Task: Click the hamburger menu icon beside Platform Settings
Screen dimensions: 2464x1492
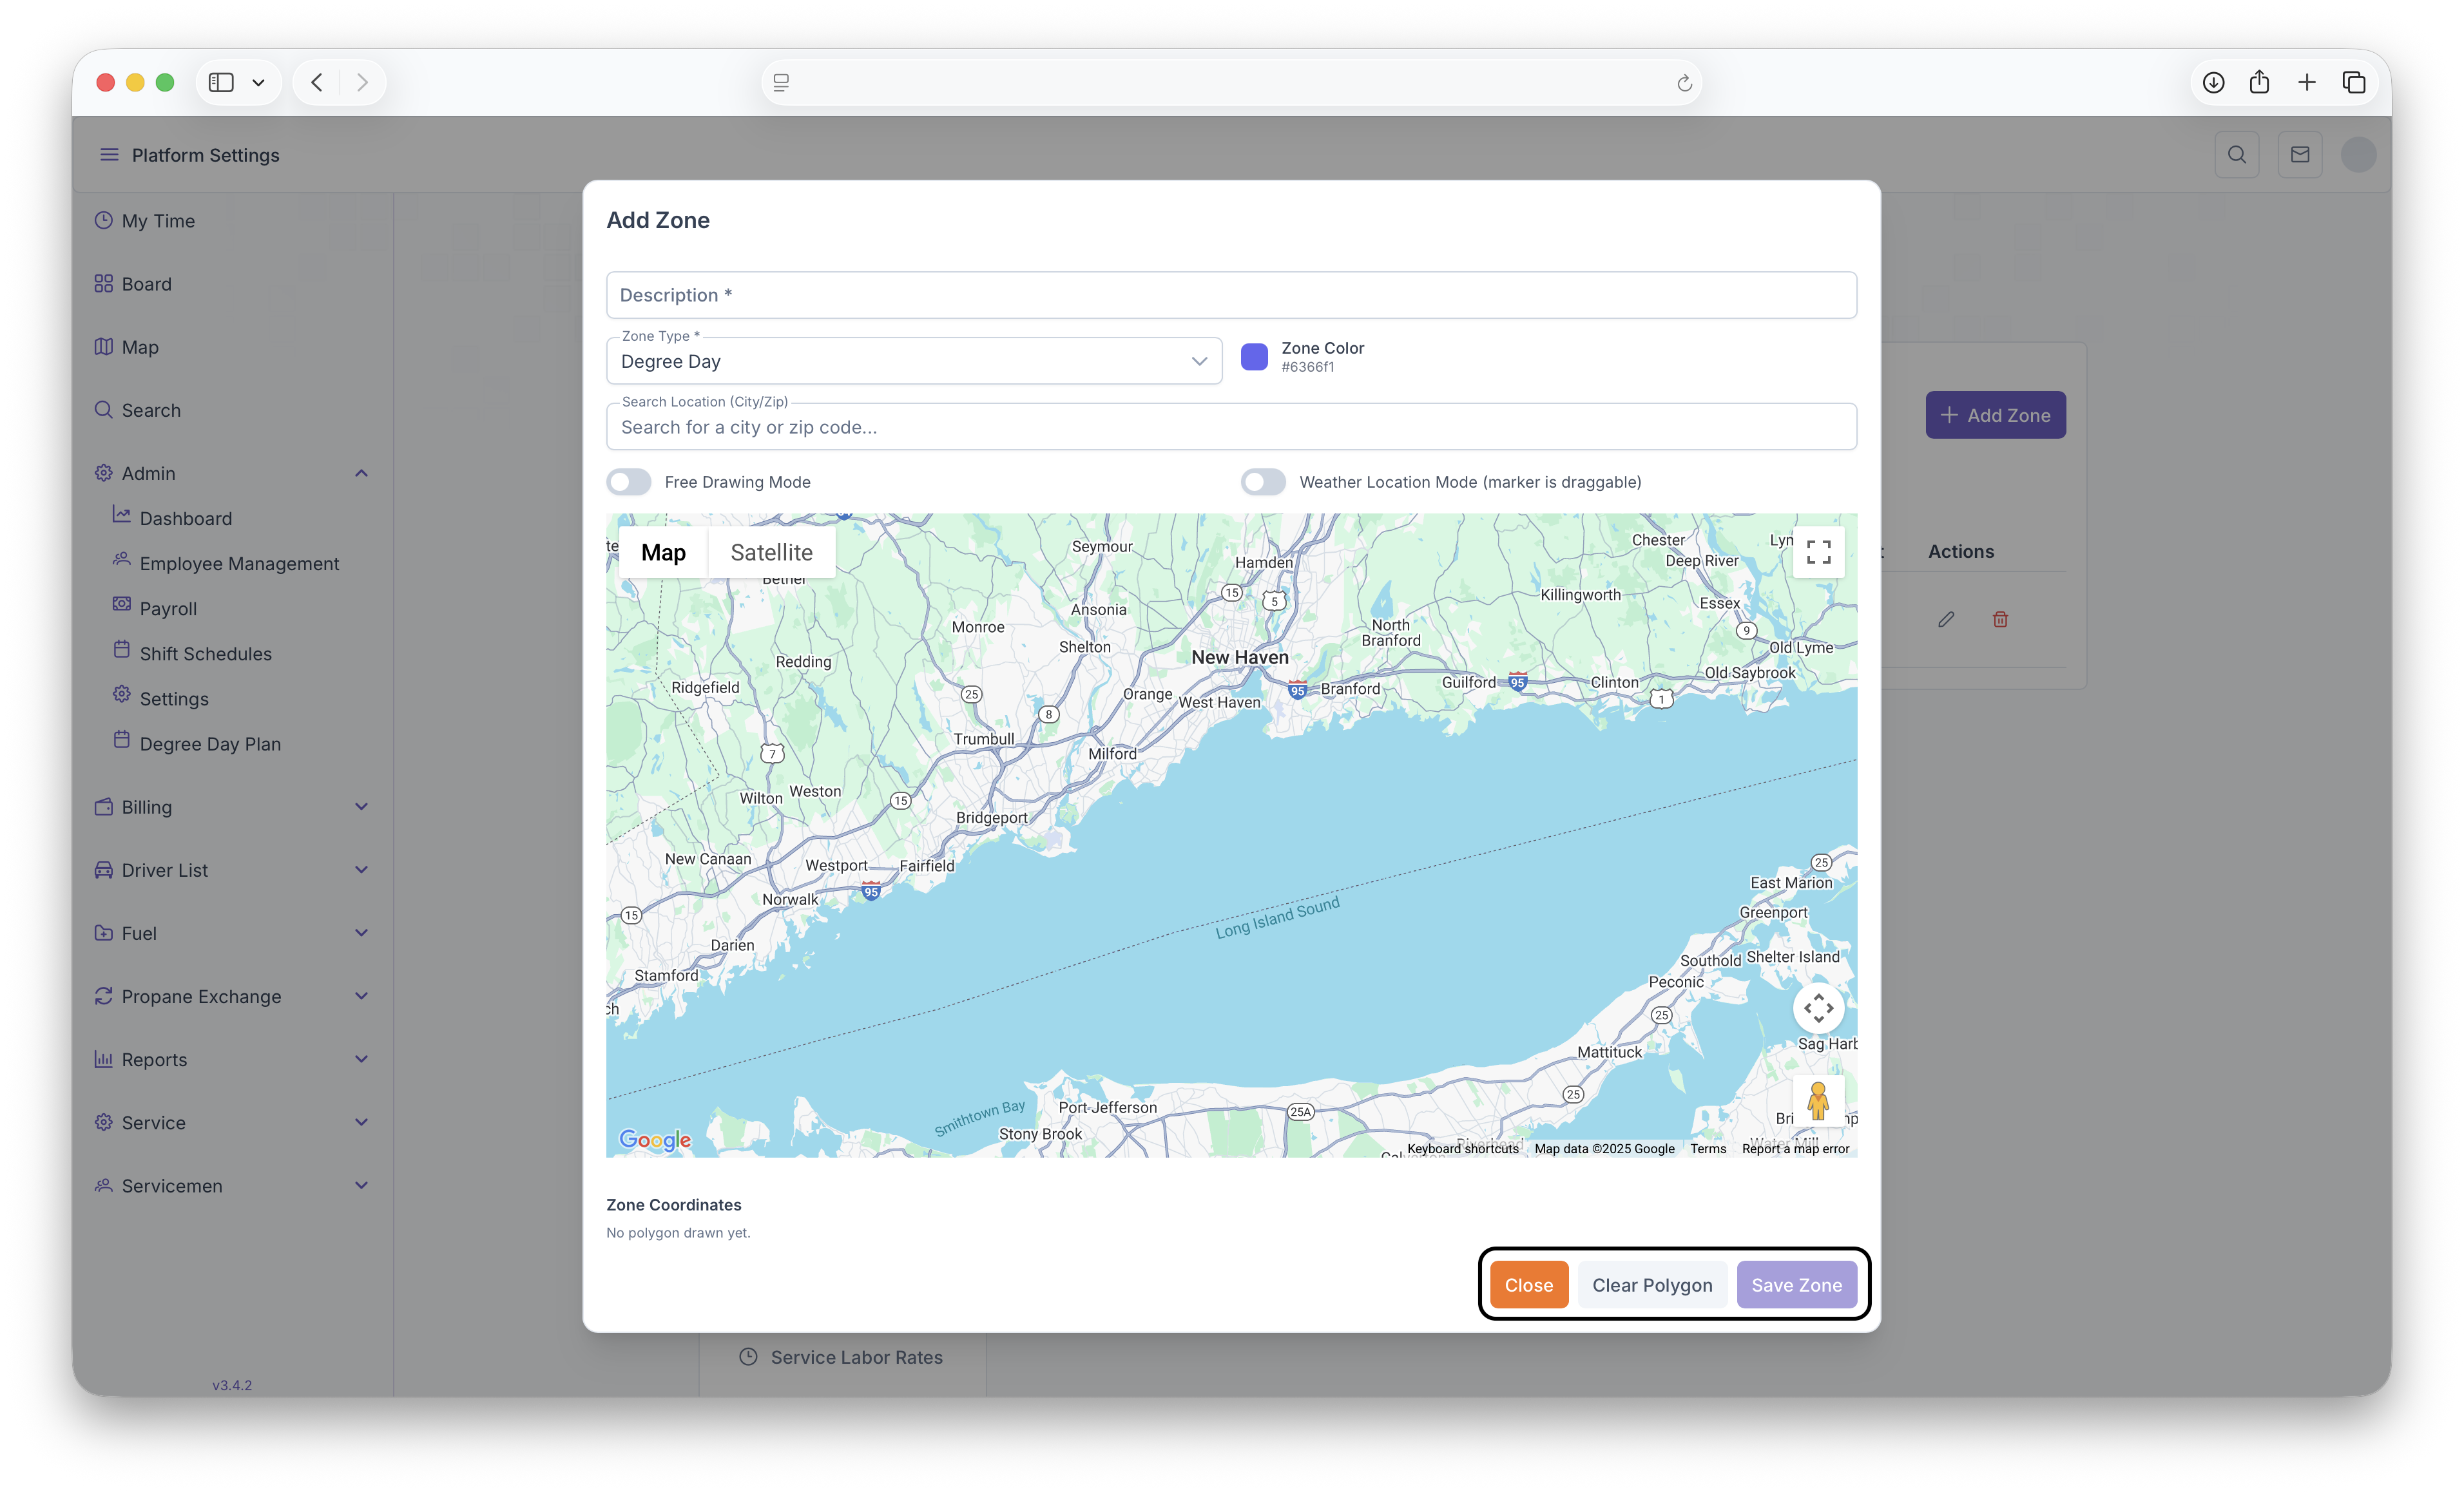Action: pos(109,155)
